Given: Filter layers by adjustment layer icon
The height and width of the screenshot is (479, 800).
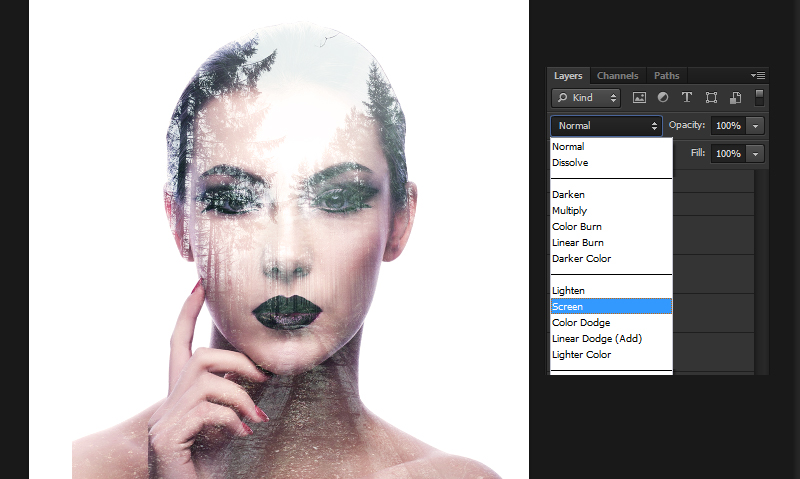Looking at the screenshot, I should tap(662, 98).
